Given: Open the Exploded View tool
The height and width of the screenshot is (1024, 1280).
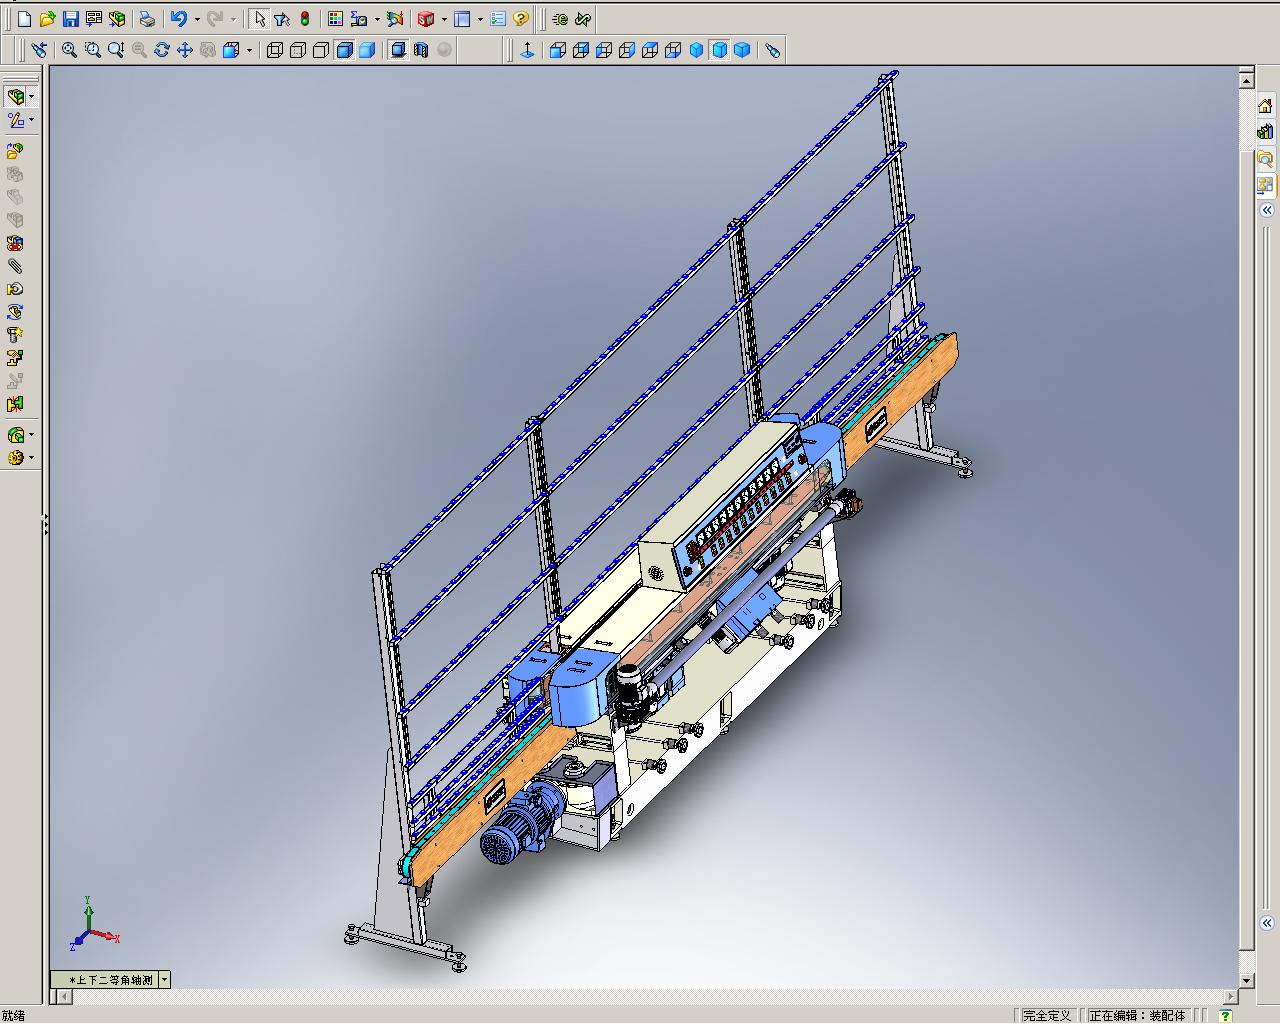Looking at the screenshot, I should point(15,358).
